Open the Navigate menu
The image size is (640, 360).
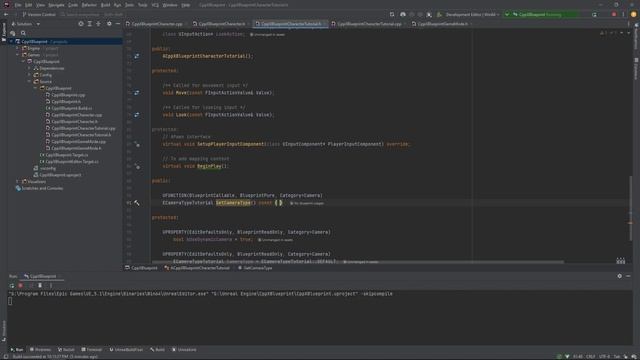point(56,5)
